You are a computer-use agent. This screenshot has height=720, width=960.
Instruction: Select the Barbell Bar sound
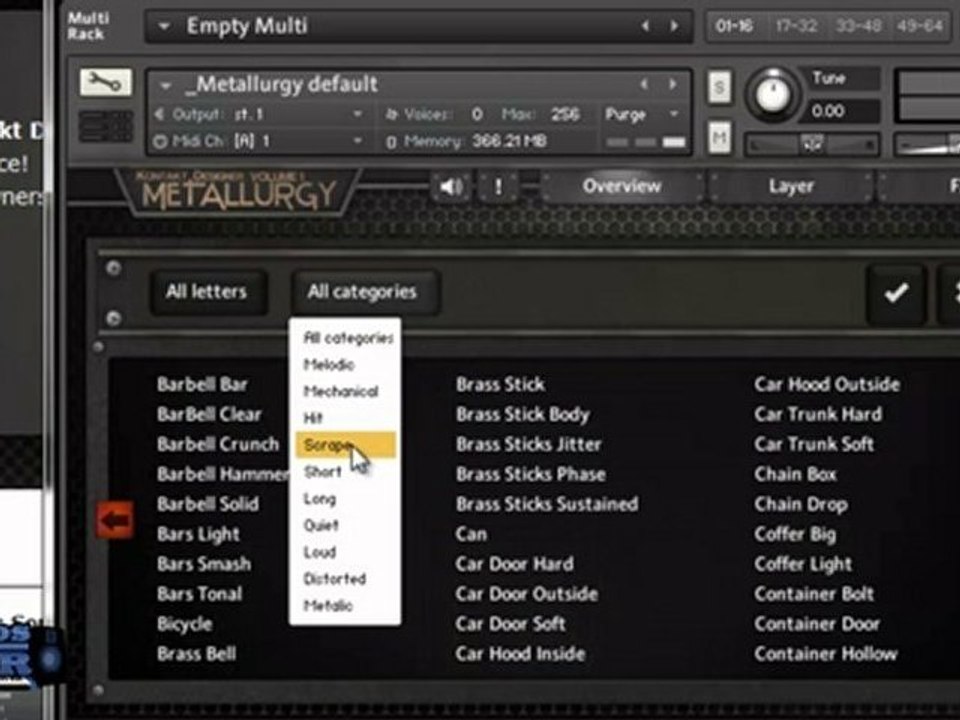[202, 384]
